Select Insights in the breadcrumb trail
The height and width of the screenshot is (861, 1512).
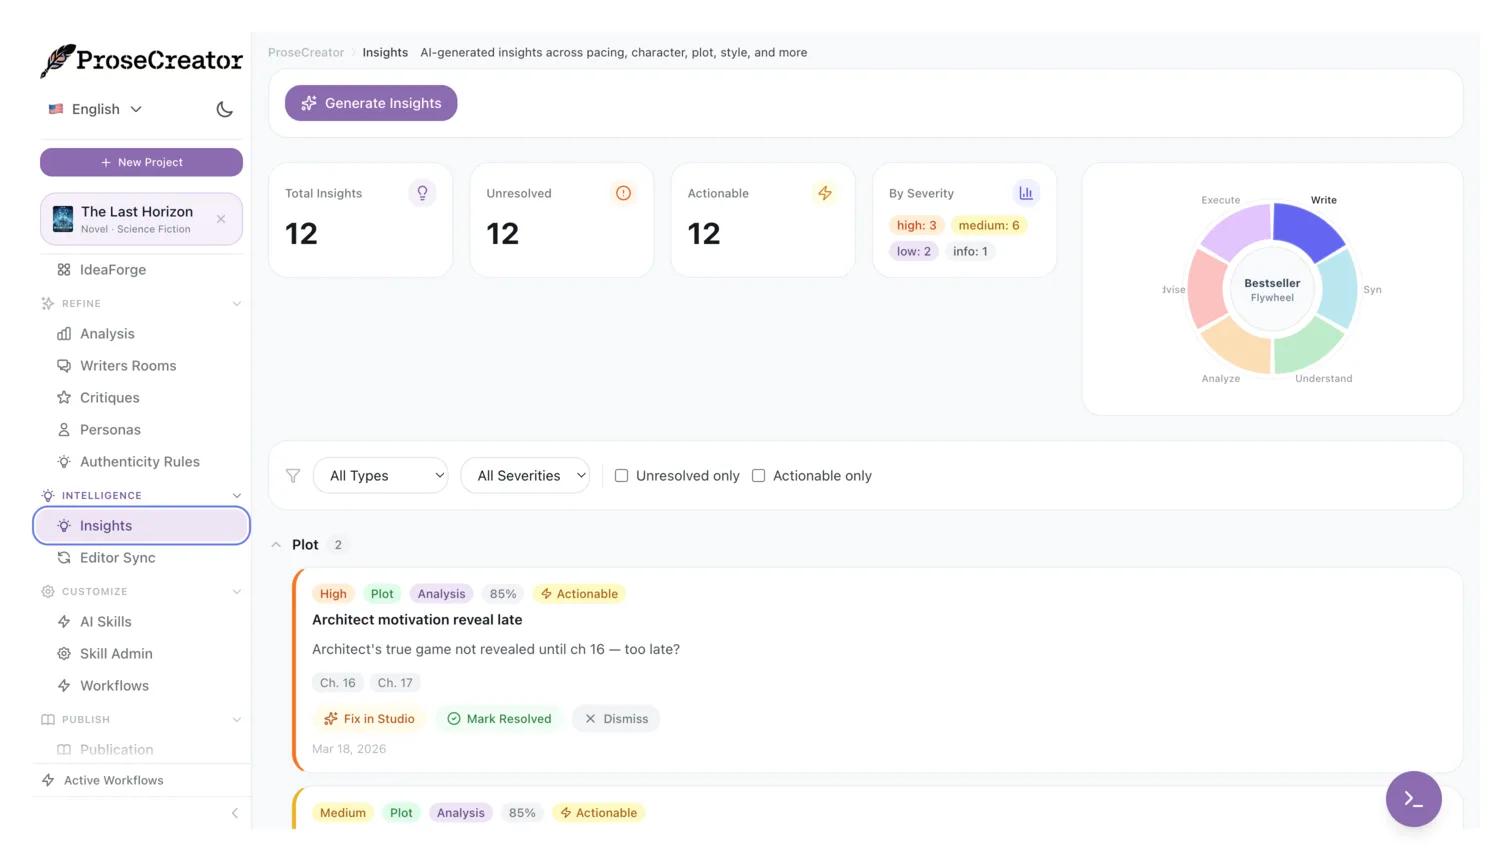[385, 52]
